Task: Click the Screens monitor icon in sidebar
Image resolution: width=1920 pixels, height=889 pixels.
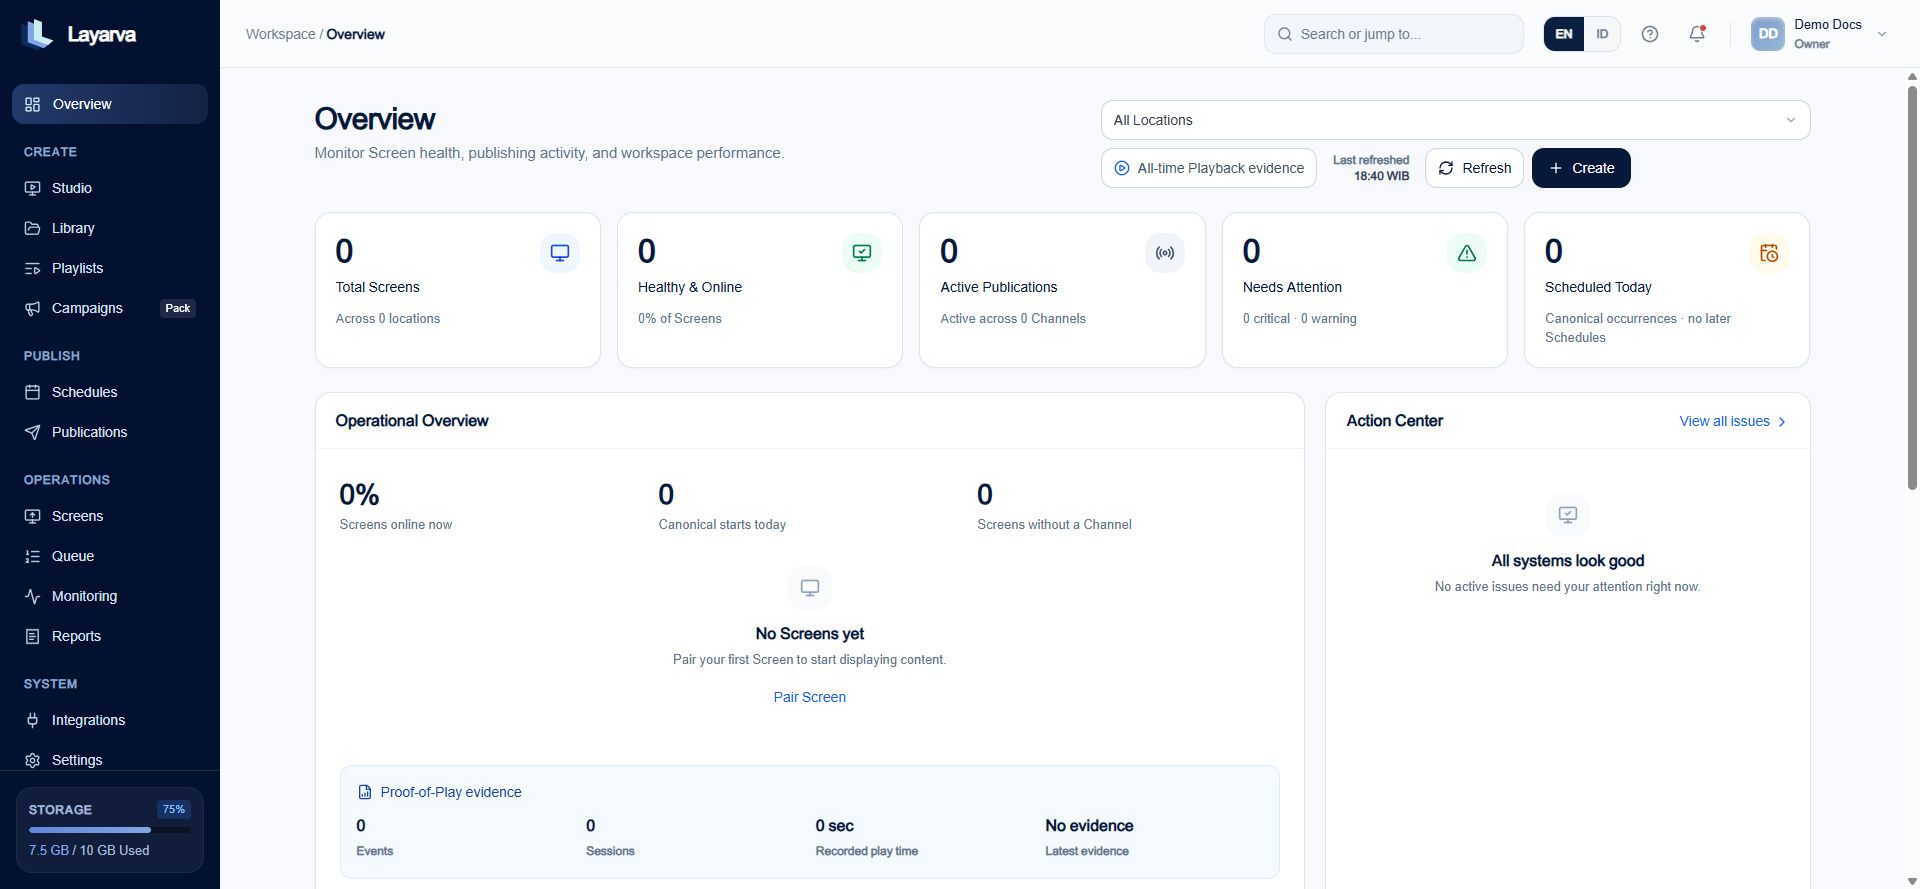Action: coord(33,516)
